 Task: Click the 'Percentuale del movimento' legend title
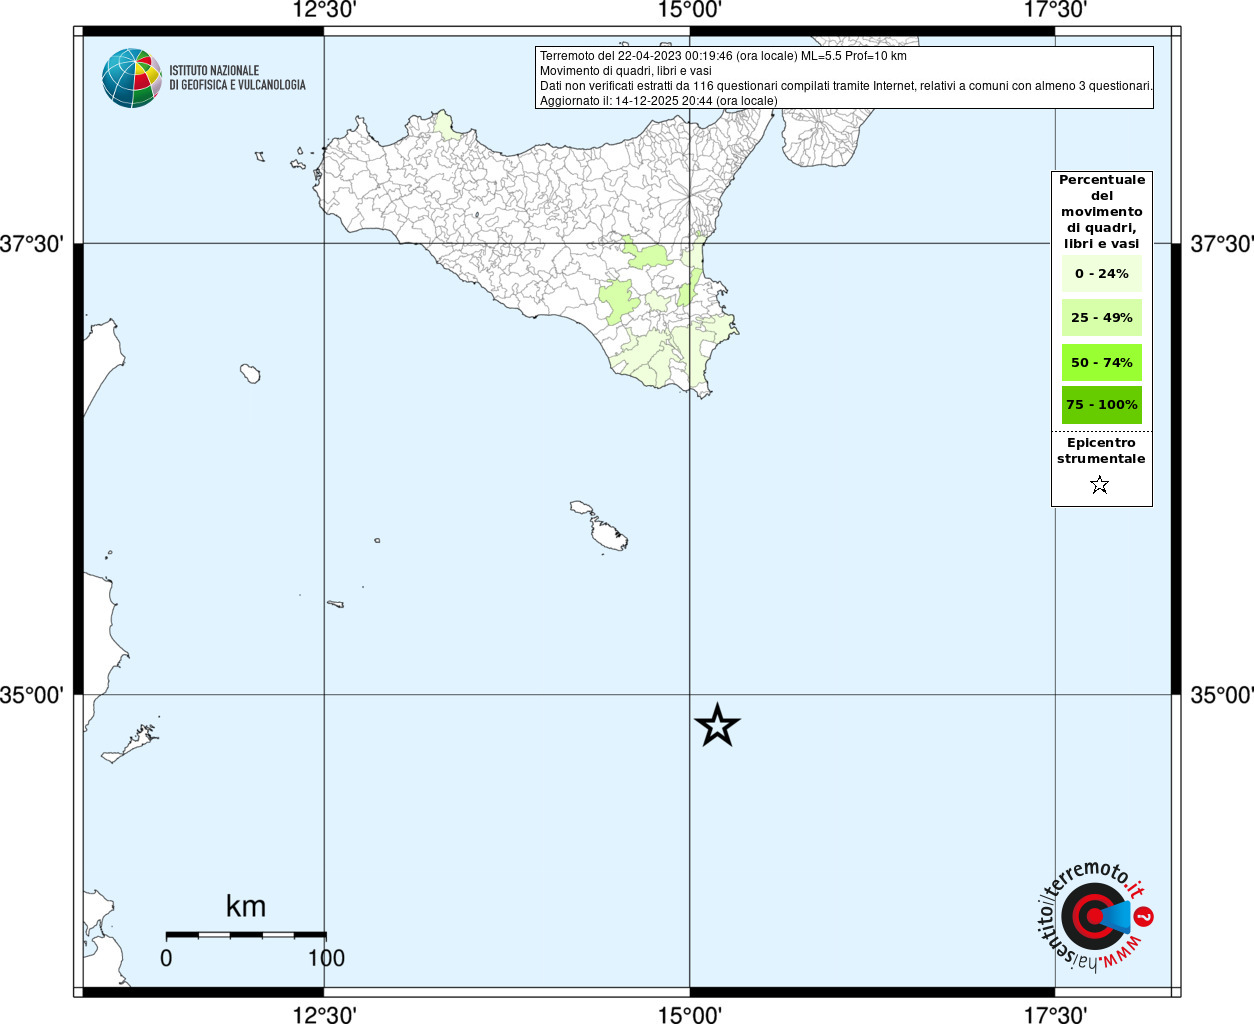pyautogui.click(x=1102, y=212)
